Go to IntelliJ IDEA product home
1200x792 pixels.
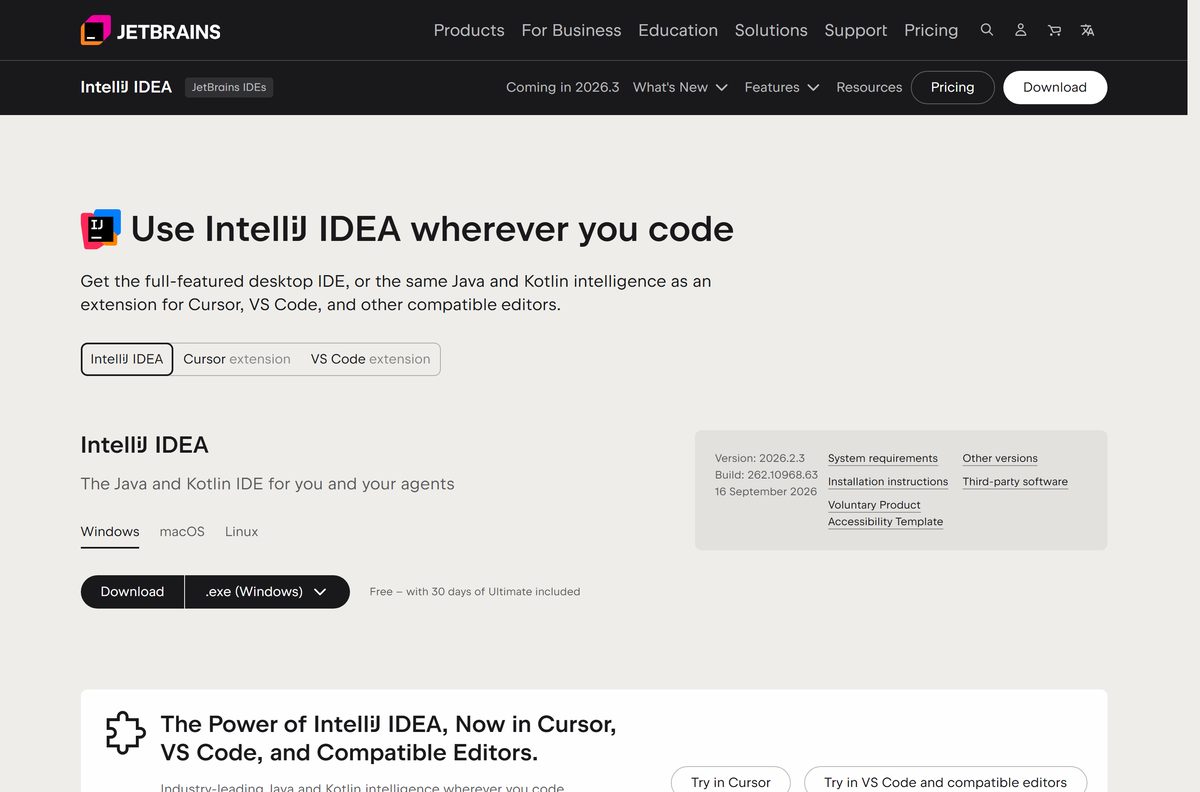coord(126,87)
